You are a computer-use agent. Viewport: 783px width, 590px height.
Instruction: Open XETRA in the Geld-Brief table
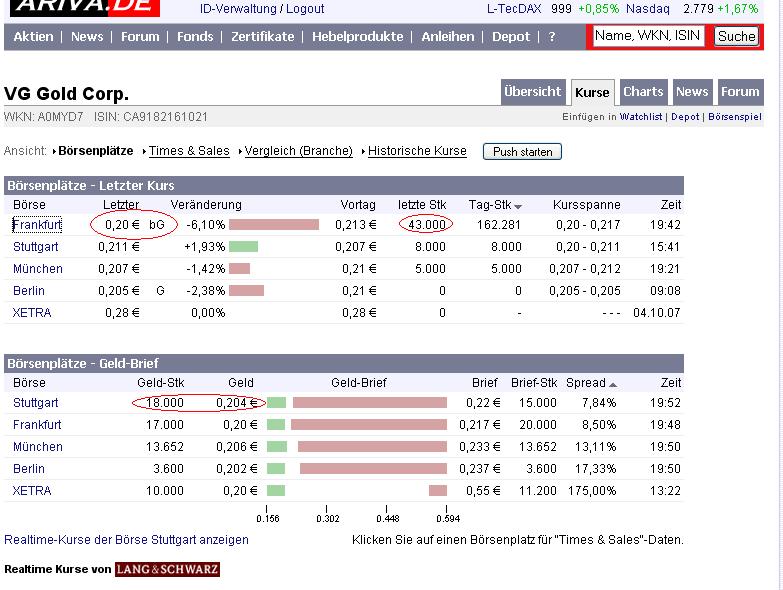point(32,490)
